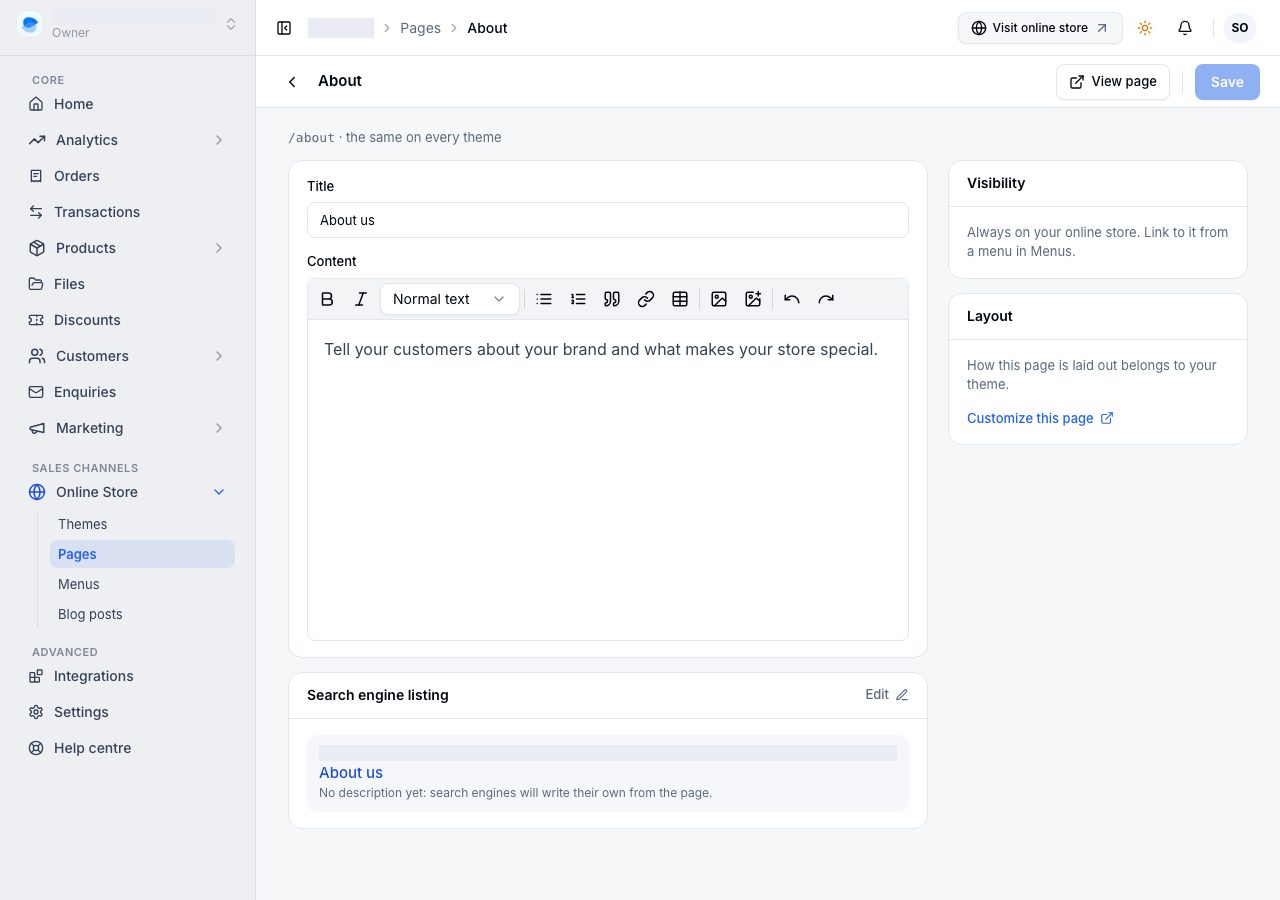The width and height of the screenshot is (1280, 900).
Task: Open Orders from the sidebar
Action: (x=128, y=176)
